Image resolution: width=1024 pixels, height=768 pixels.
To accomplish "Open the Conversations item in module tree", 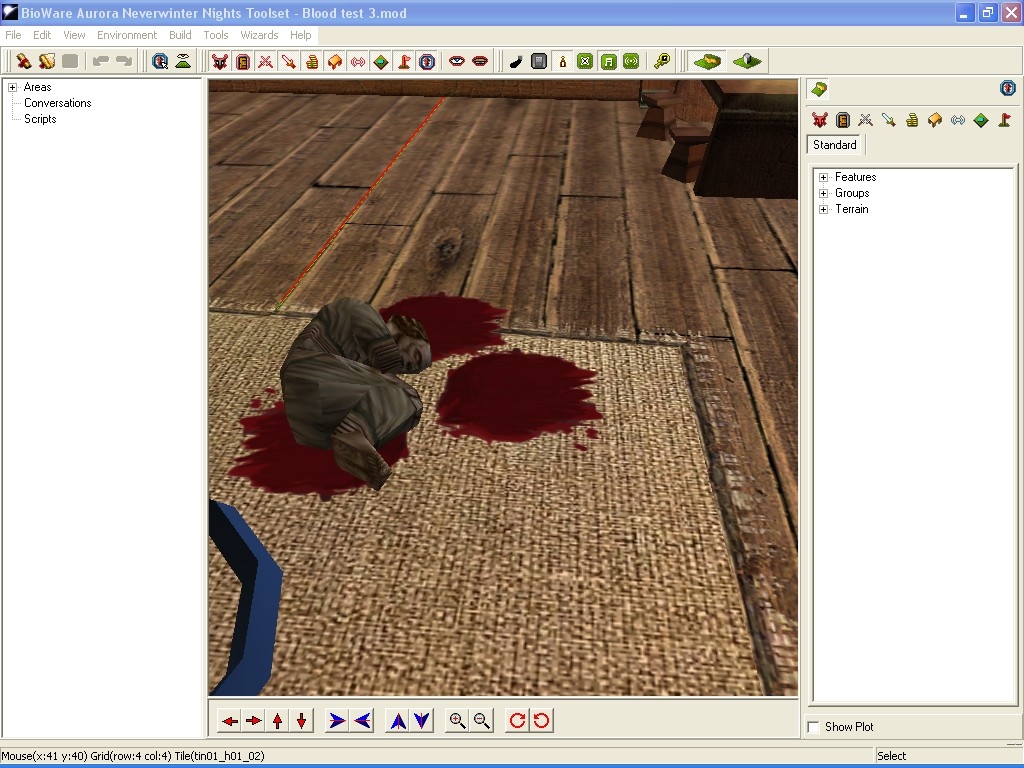I will 57,103.
